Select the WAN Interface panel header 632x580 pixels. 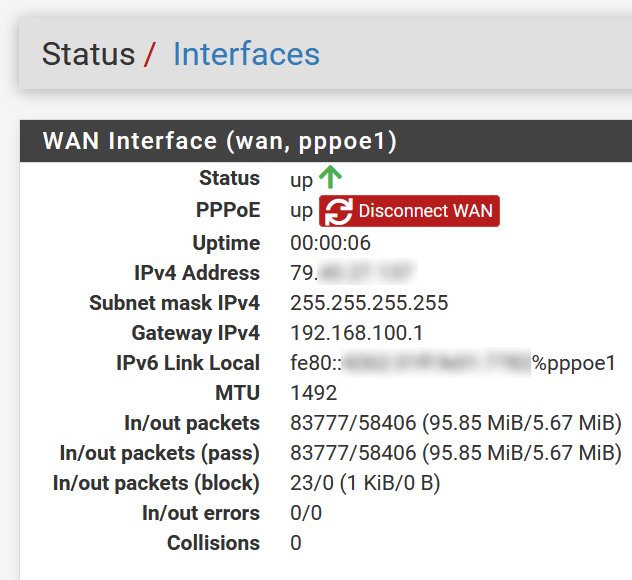point(326,141)
